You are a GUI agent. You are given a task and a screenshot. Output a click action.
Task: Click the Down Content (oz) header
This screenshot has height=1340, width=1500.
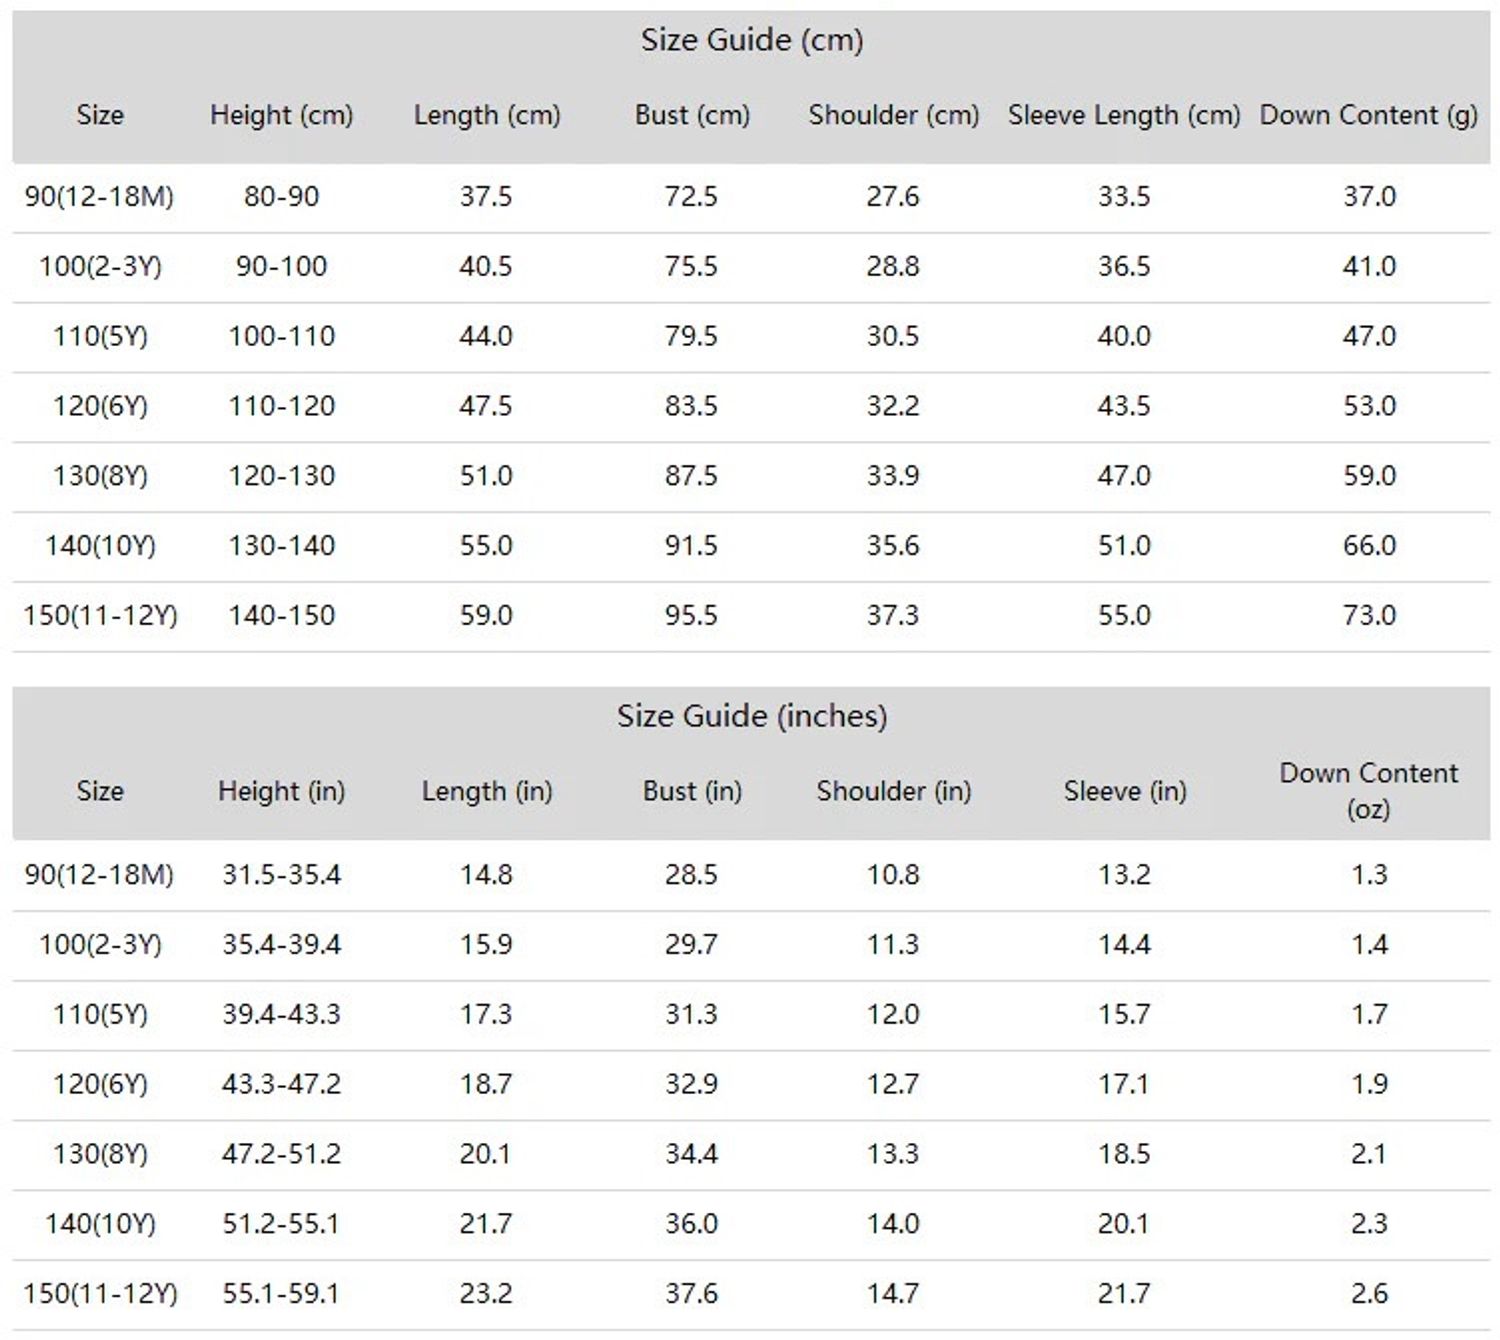tap(1368, 790)
